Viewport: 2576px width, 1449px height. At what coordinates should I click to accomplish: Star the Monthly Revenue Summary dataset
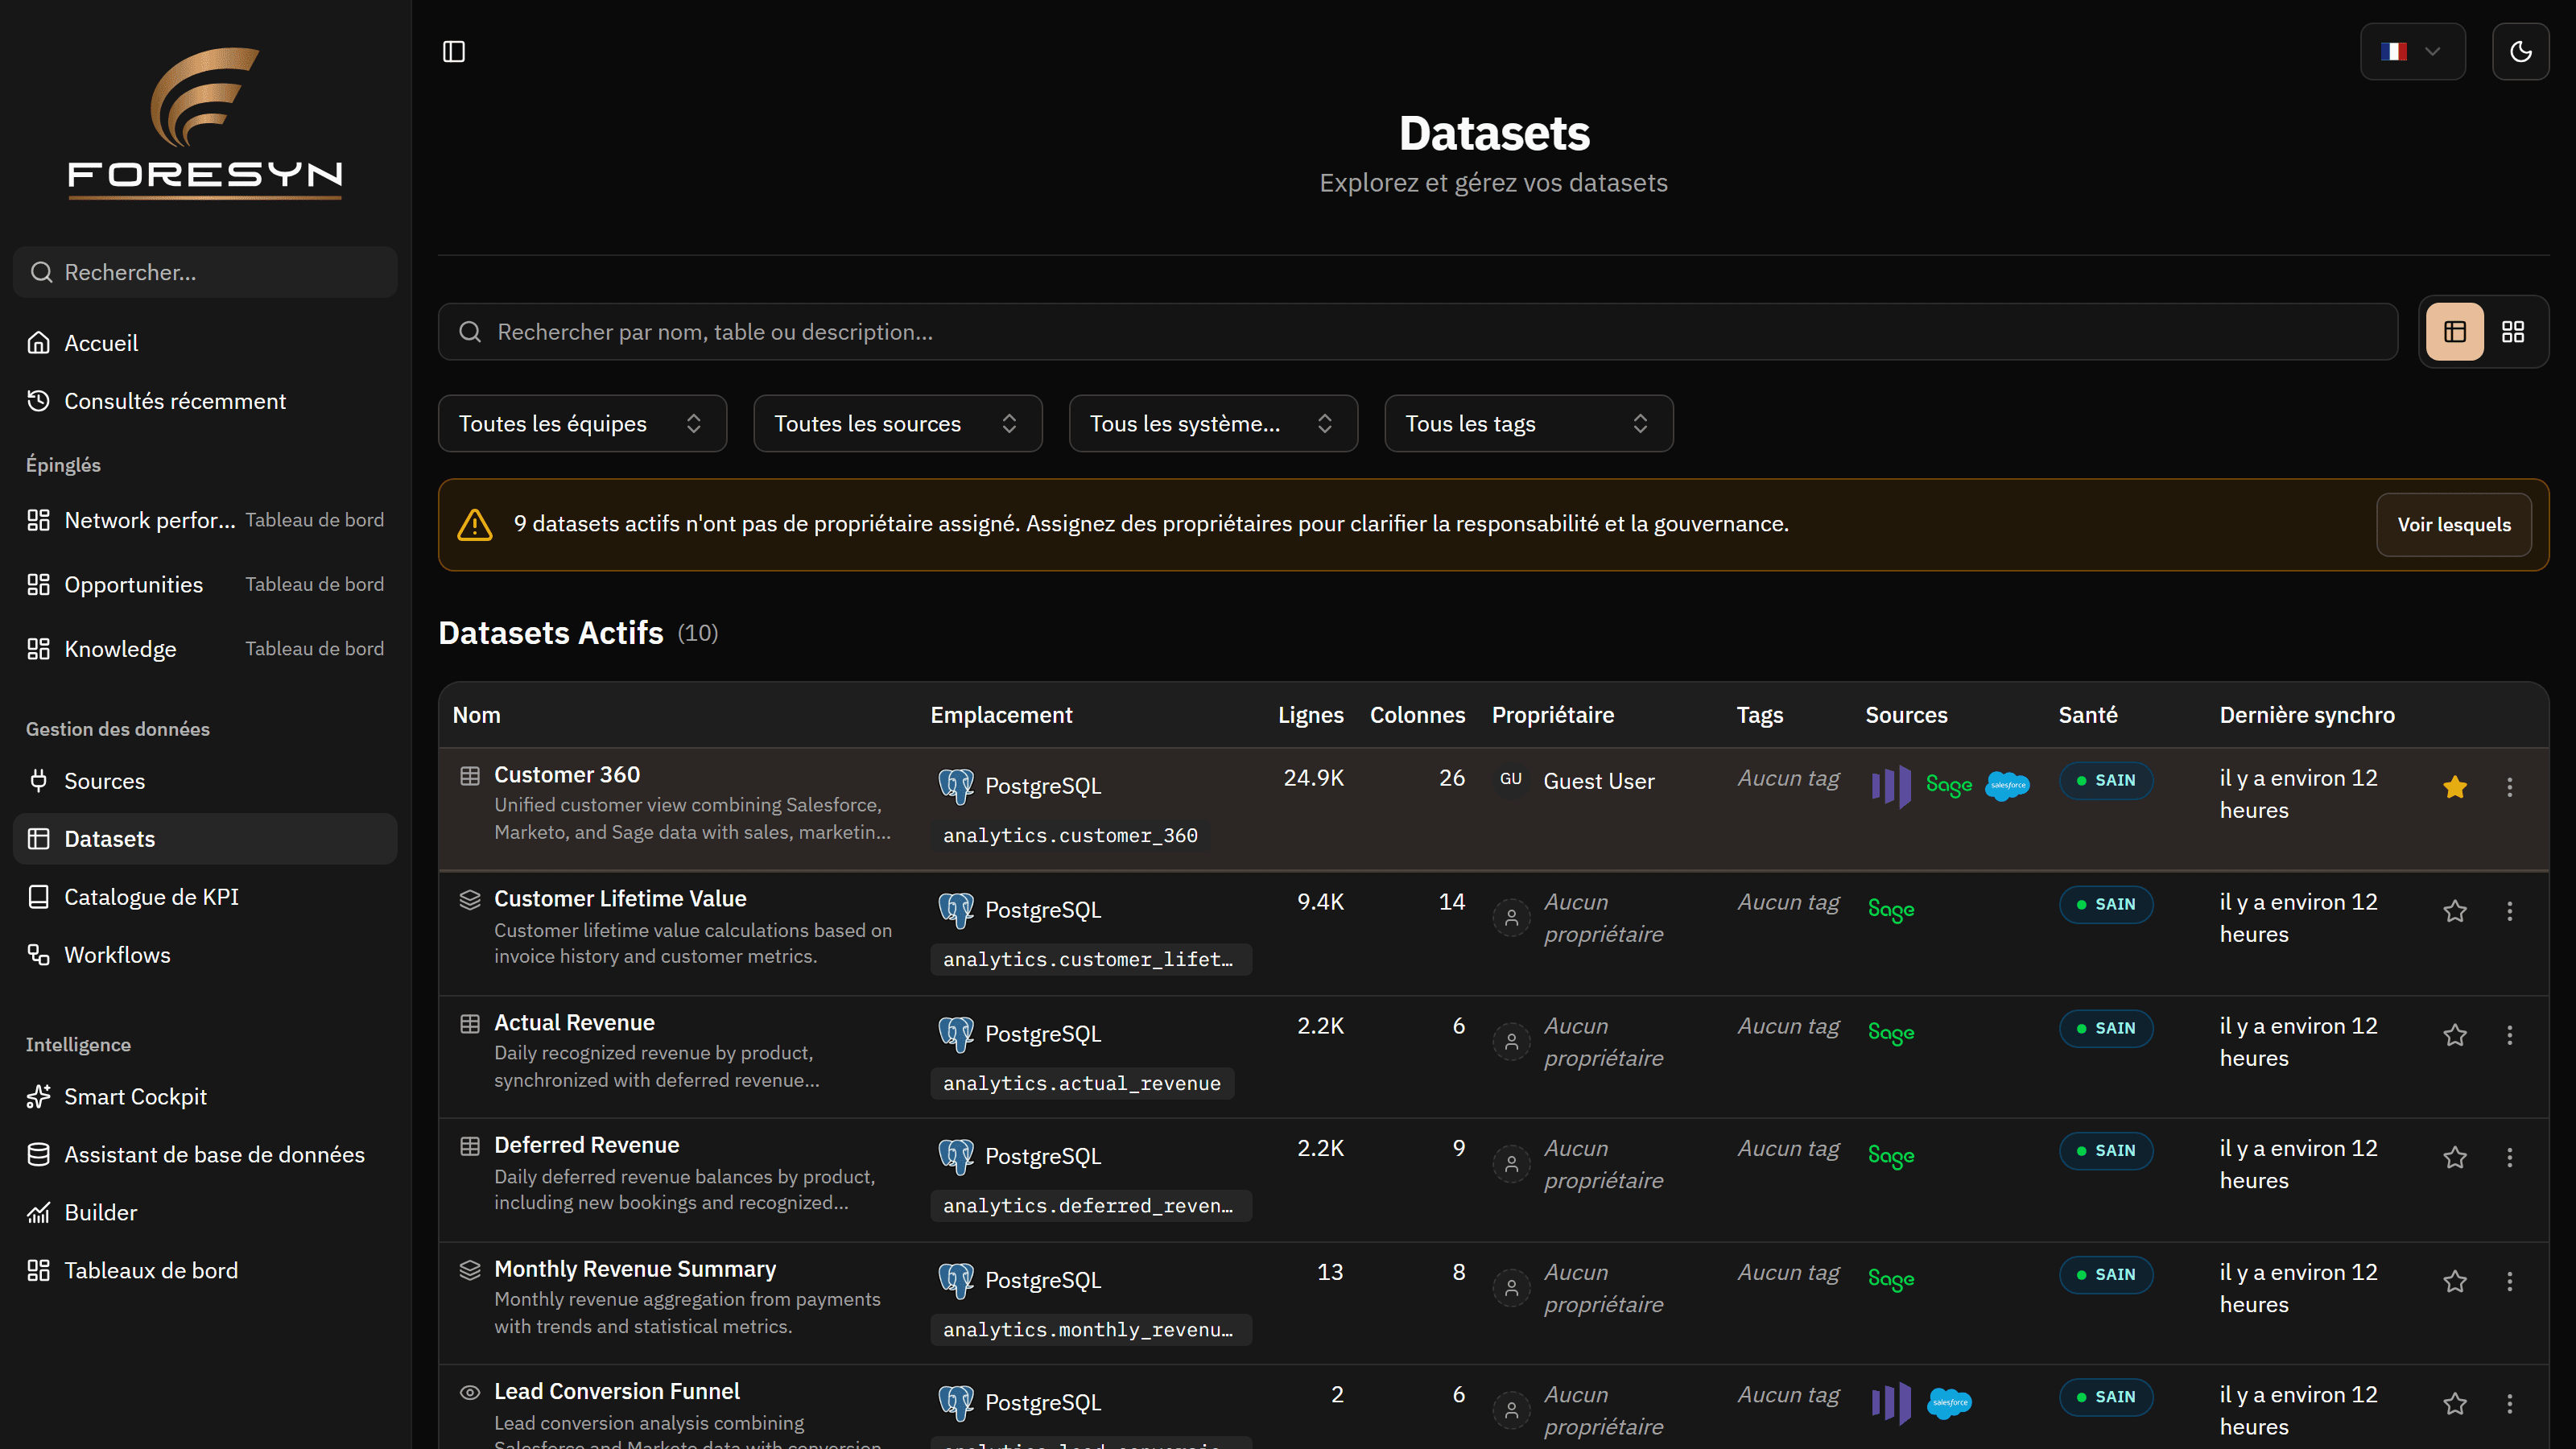tap(2455, 1281)
